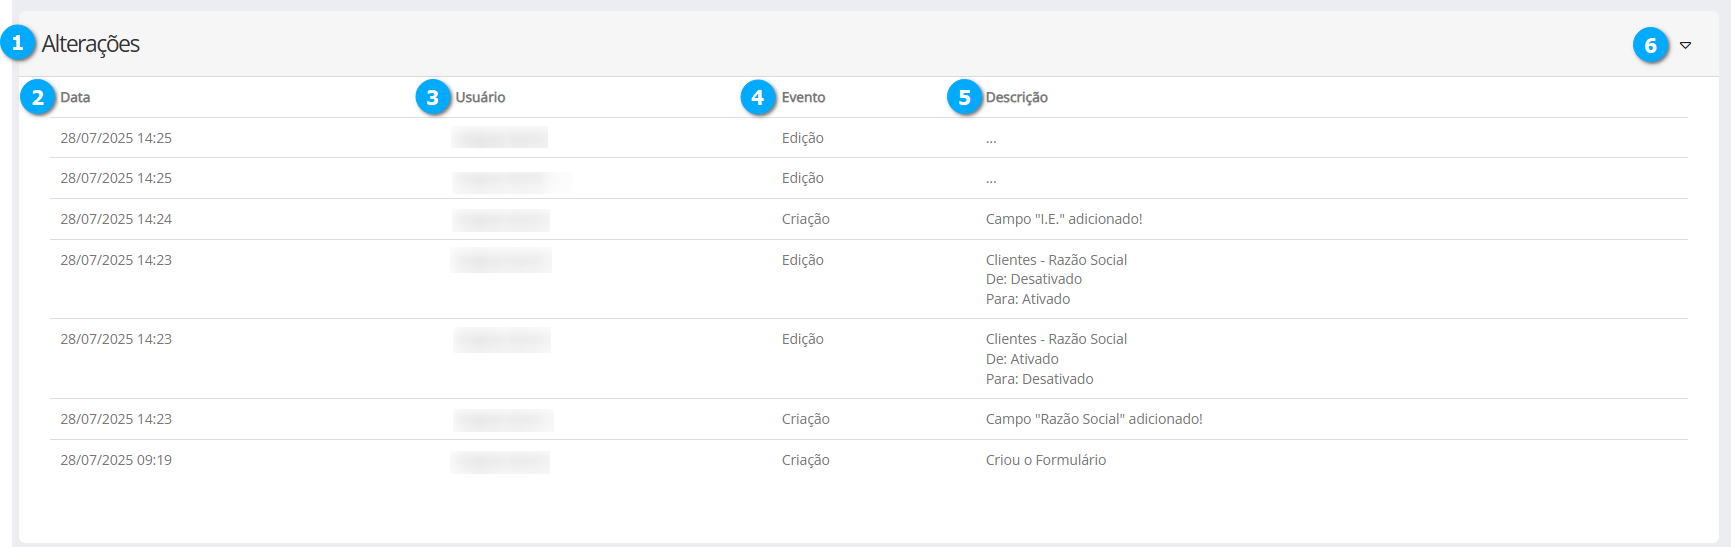This screenshot has height=547, width=1731.
Task: Sort by the Data column header
Action: (75, 97)
